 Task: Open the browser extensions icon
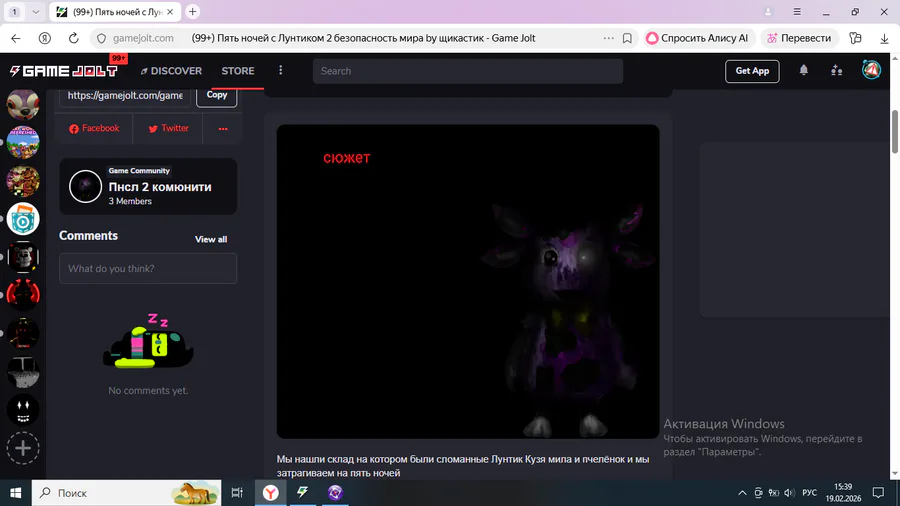(x=855, y=38)
